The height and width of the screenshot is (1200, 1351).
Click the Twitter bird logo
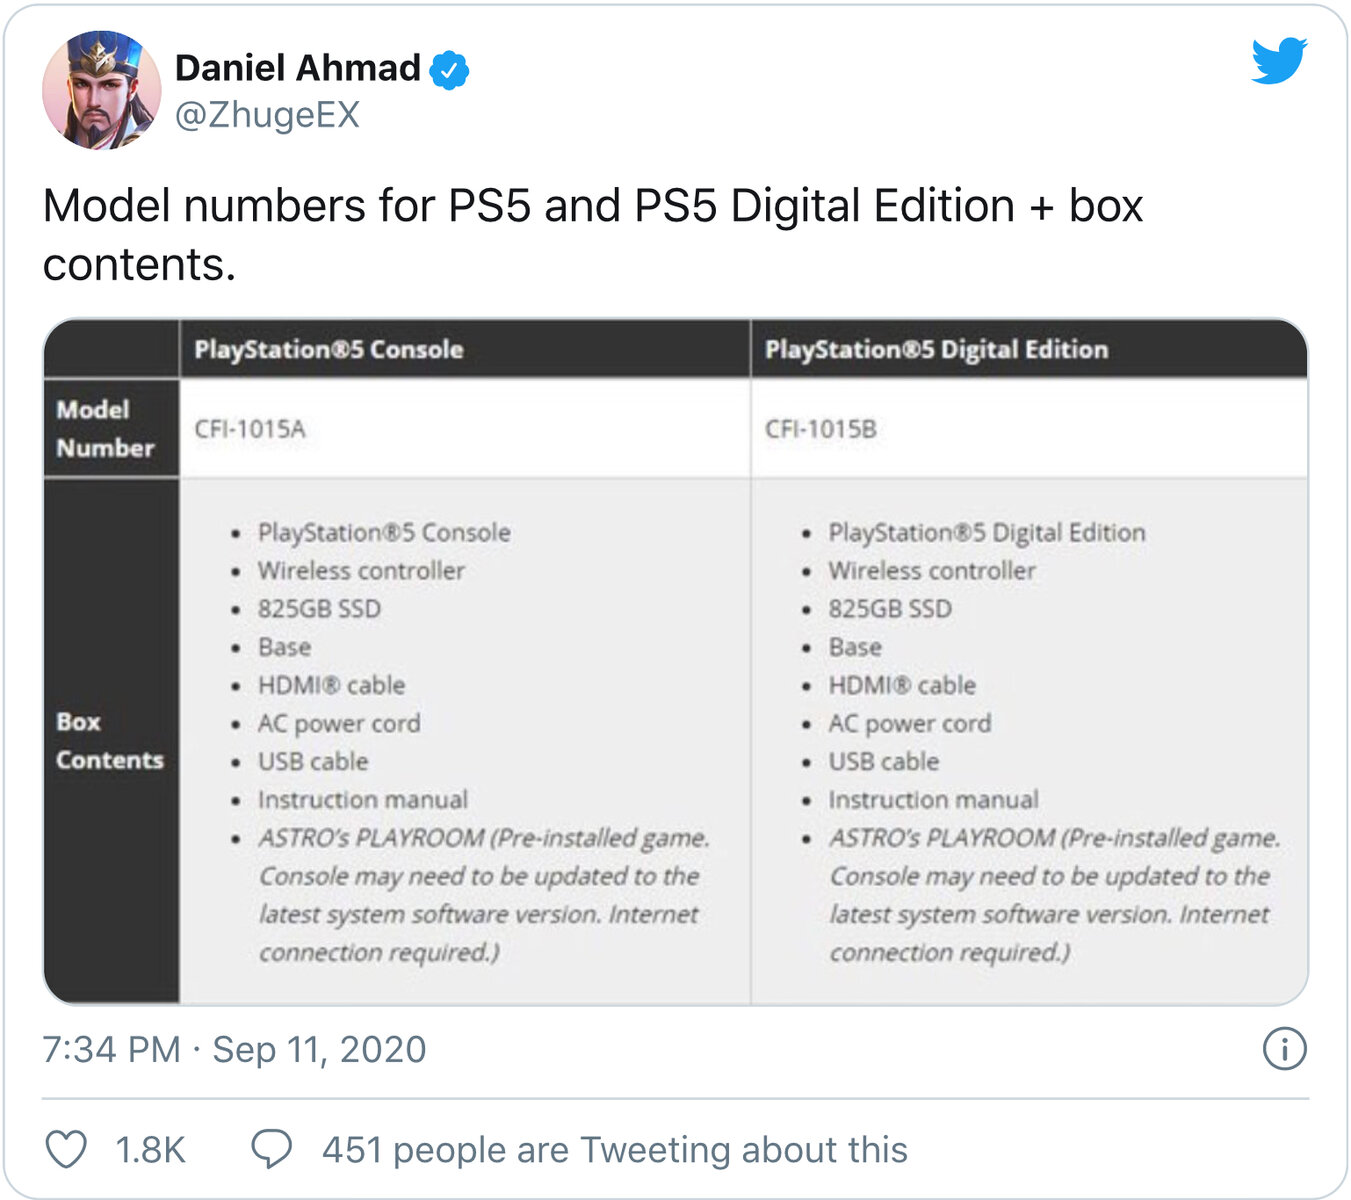(1279, 61)
